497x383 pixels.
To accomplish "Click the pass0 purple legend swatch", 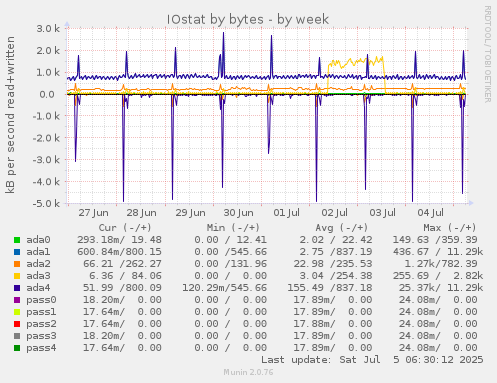I will (17, 300).
